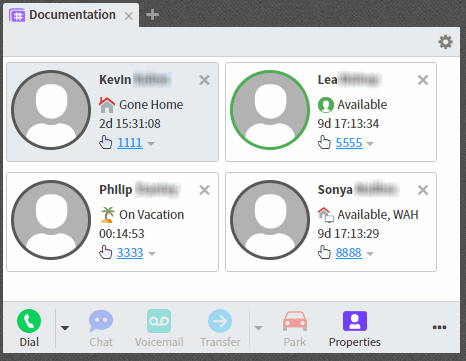The image size is (466, 361).
Task: Click the 9d 17:13:34 timer
Action: 348,124
